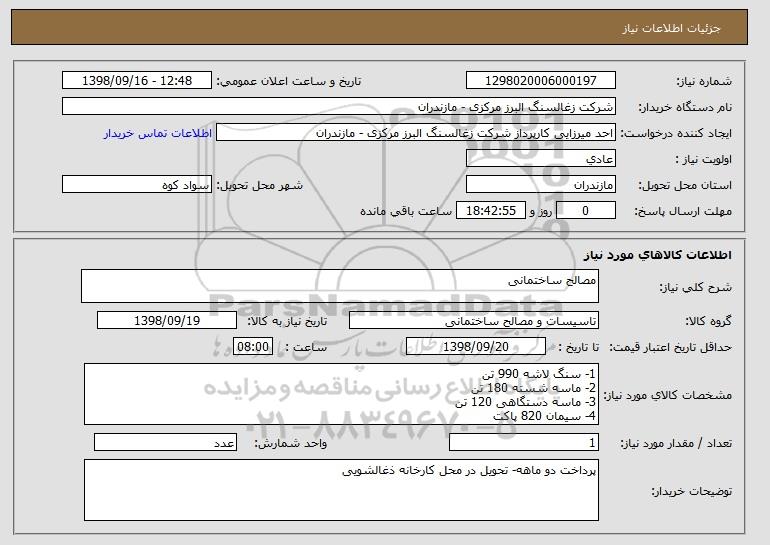
Task: Select the header title جزئیات اطلاعات نیاز
Action: click(672, 28)
